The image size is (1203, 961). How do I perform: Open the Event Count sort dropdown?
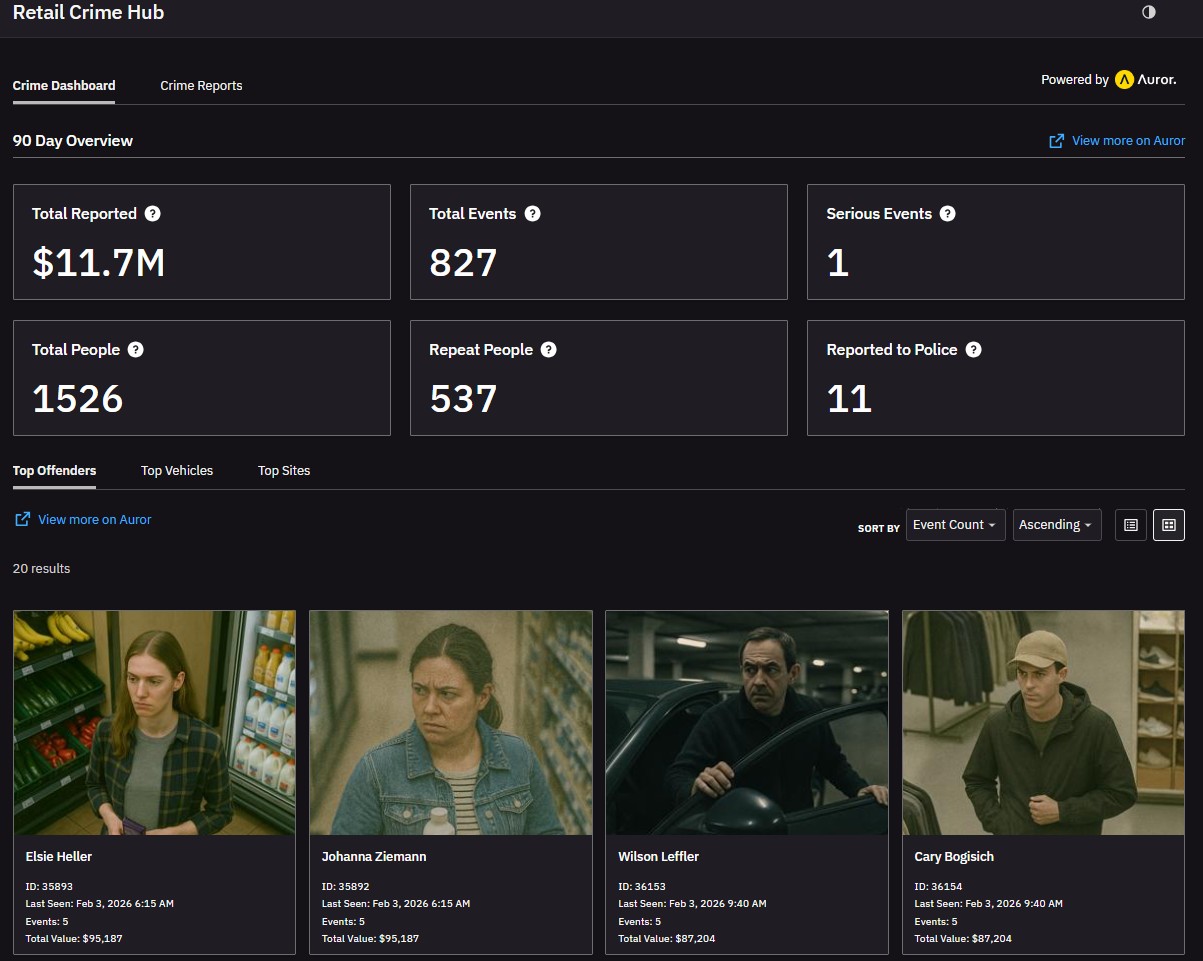tap(955, 525)
